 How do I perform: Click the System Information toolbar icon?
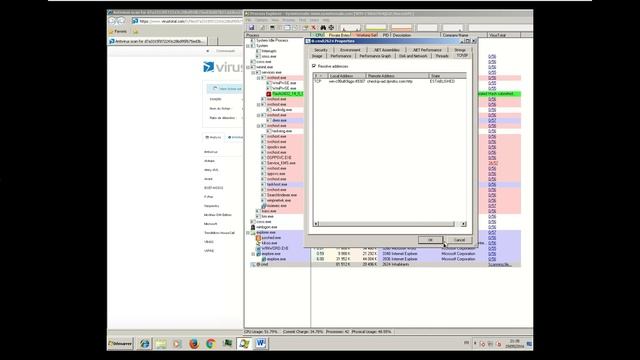(272, 27)
